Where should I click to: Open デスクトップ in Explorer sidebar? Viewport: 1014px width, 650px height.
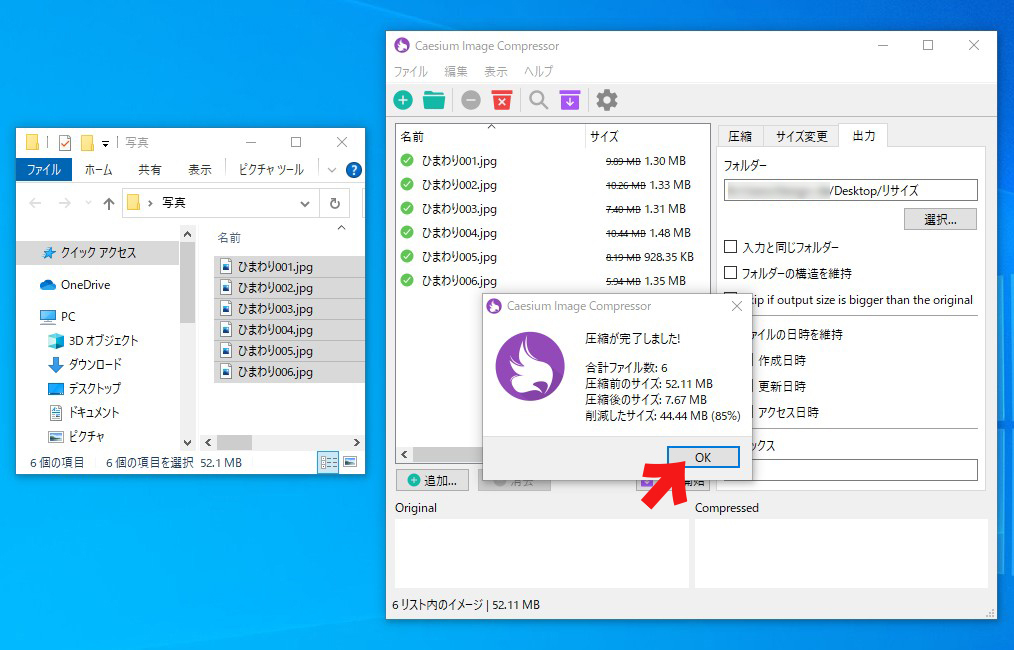tap(85, 388)
